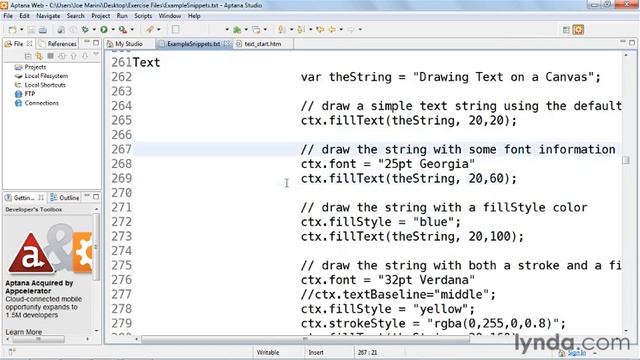Click the Save toolbar icon

(31, 29)
